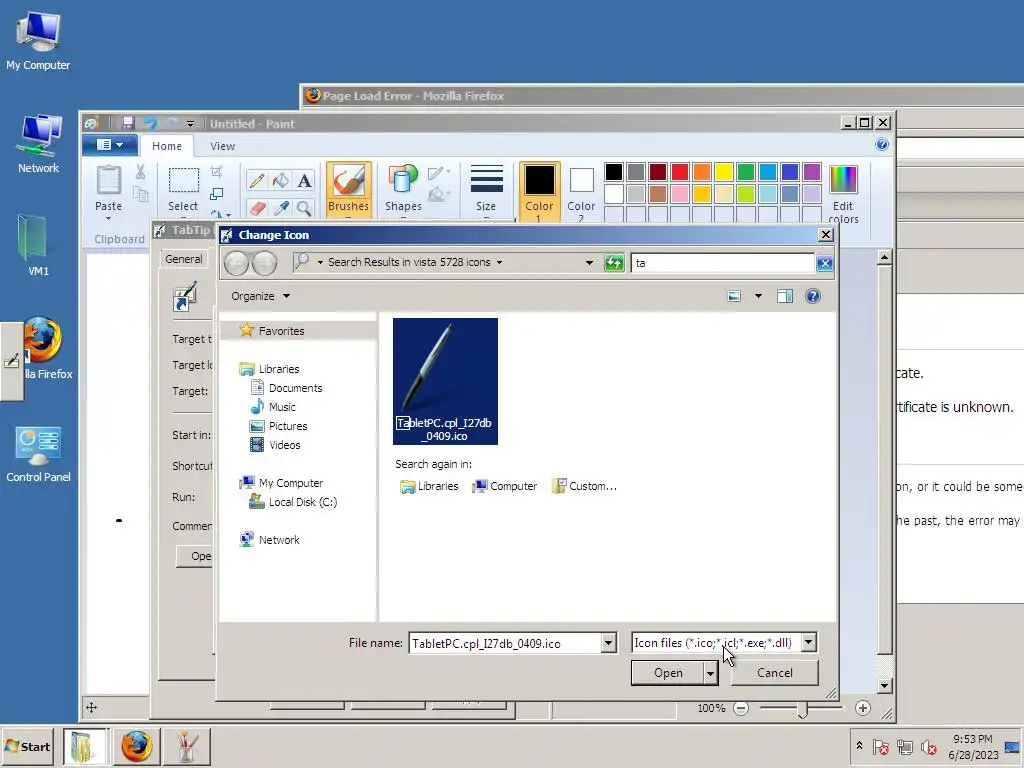Expand the File name combo box arrow
1024x768 pixels.
pyautogui.click(x=608, y=643)
